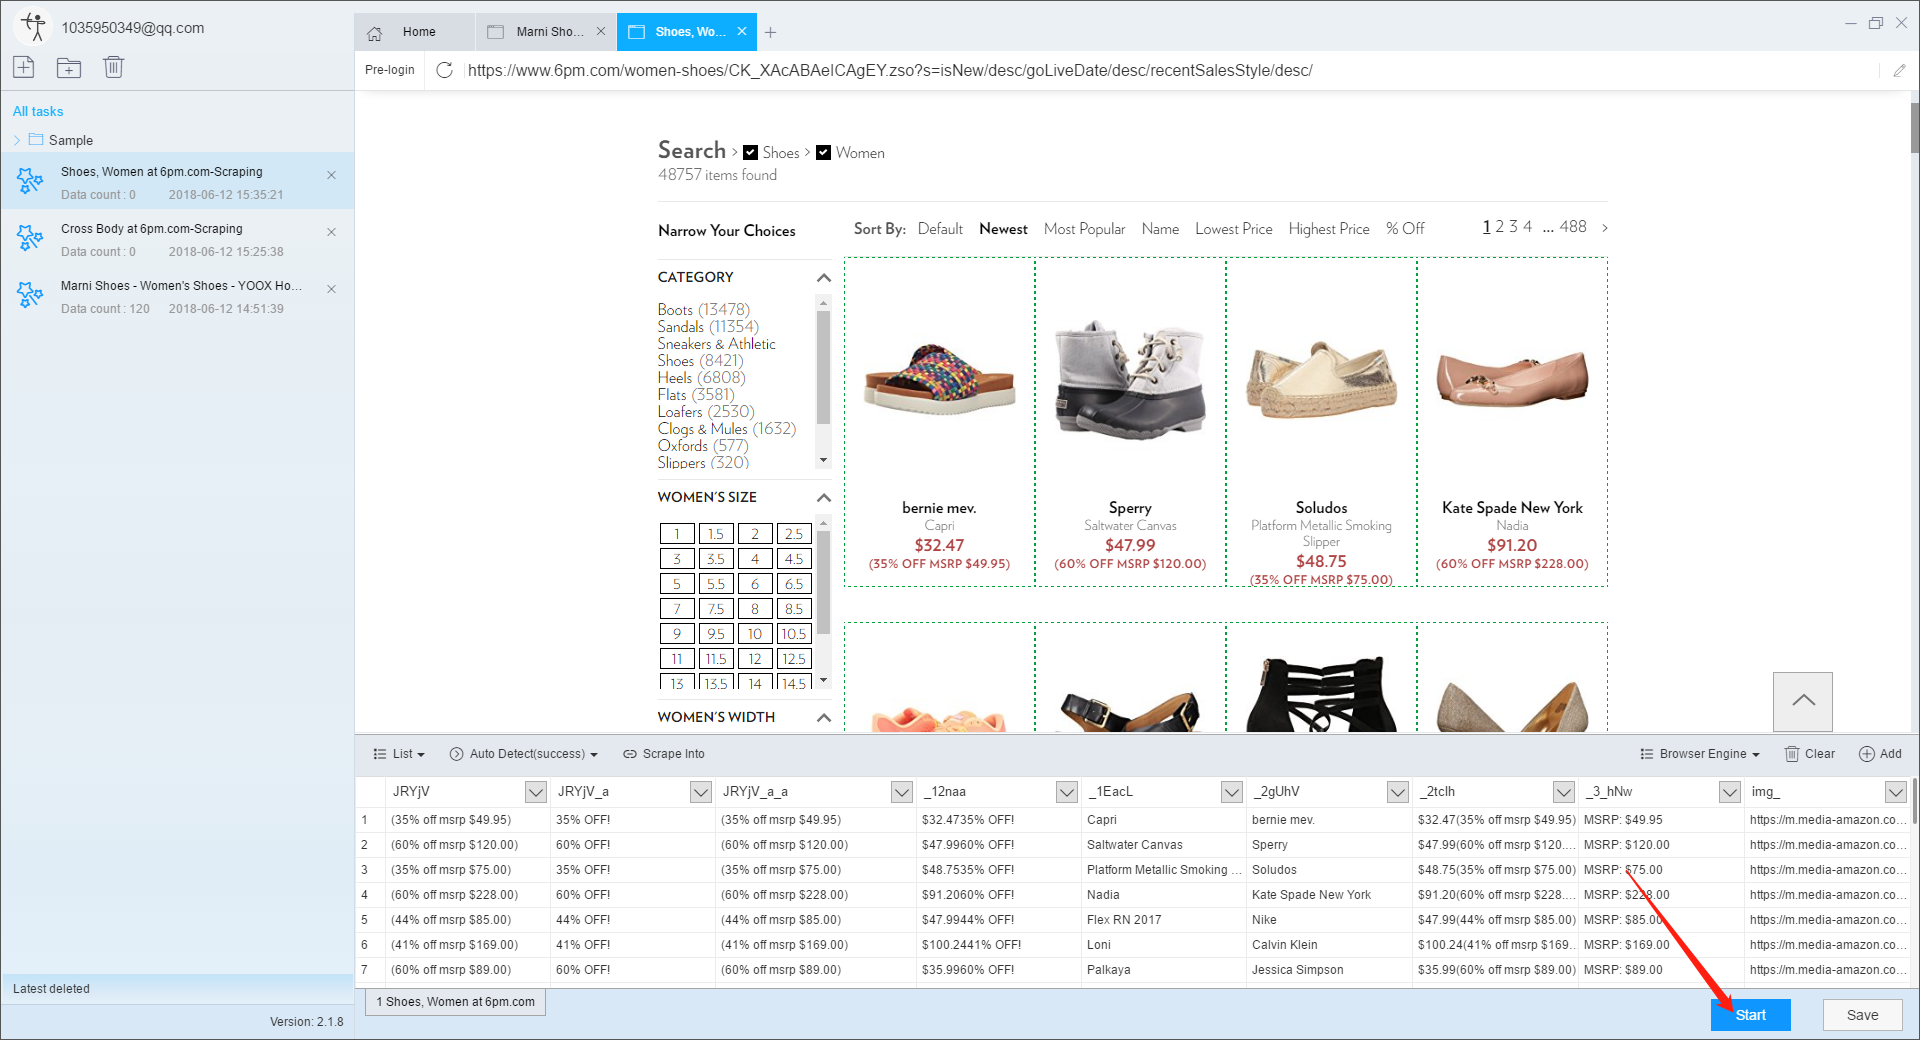Remove the Marni Shoes YOOX task

coord(331,289)
